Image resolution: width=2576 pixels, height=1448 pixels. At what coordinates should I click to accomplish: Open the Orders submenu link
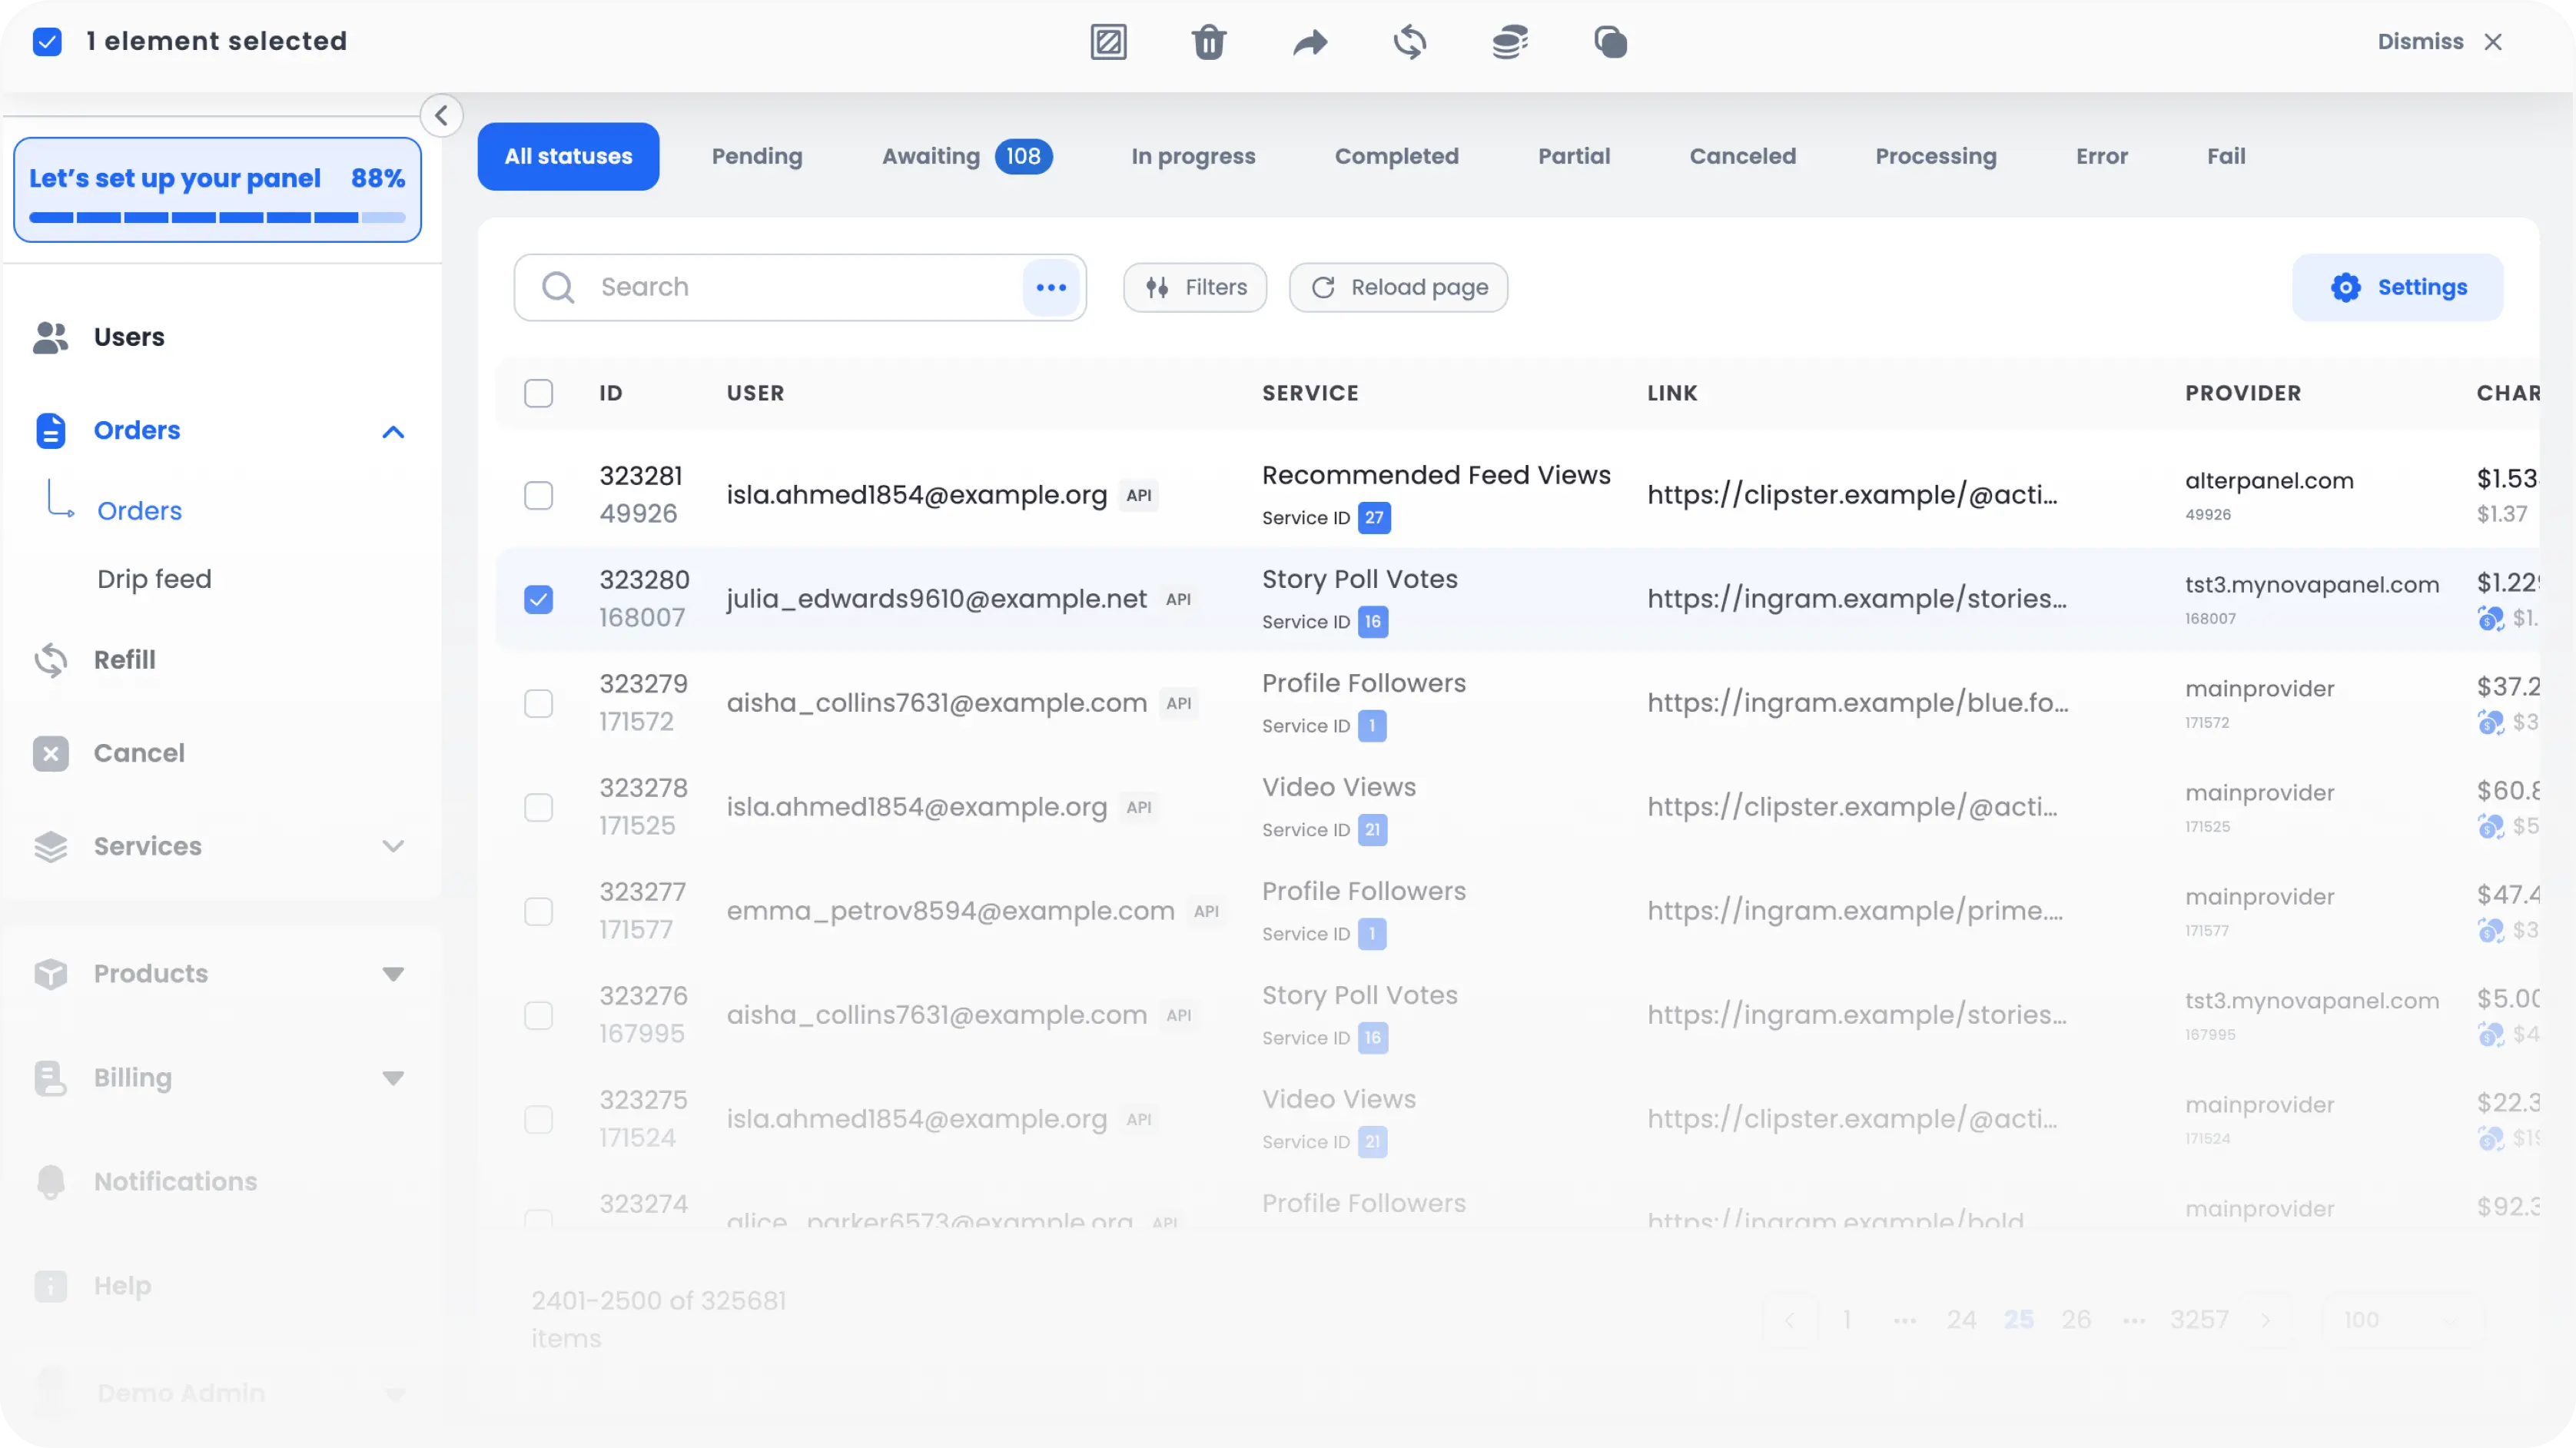point(139,511)
